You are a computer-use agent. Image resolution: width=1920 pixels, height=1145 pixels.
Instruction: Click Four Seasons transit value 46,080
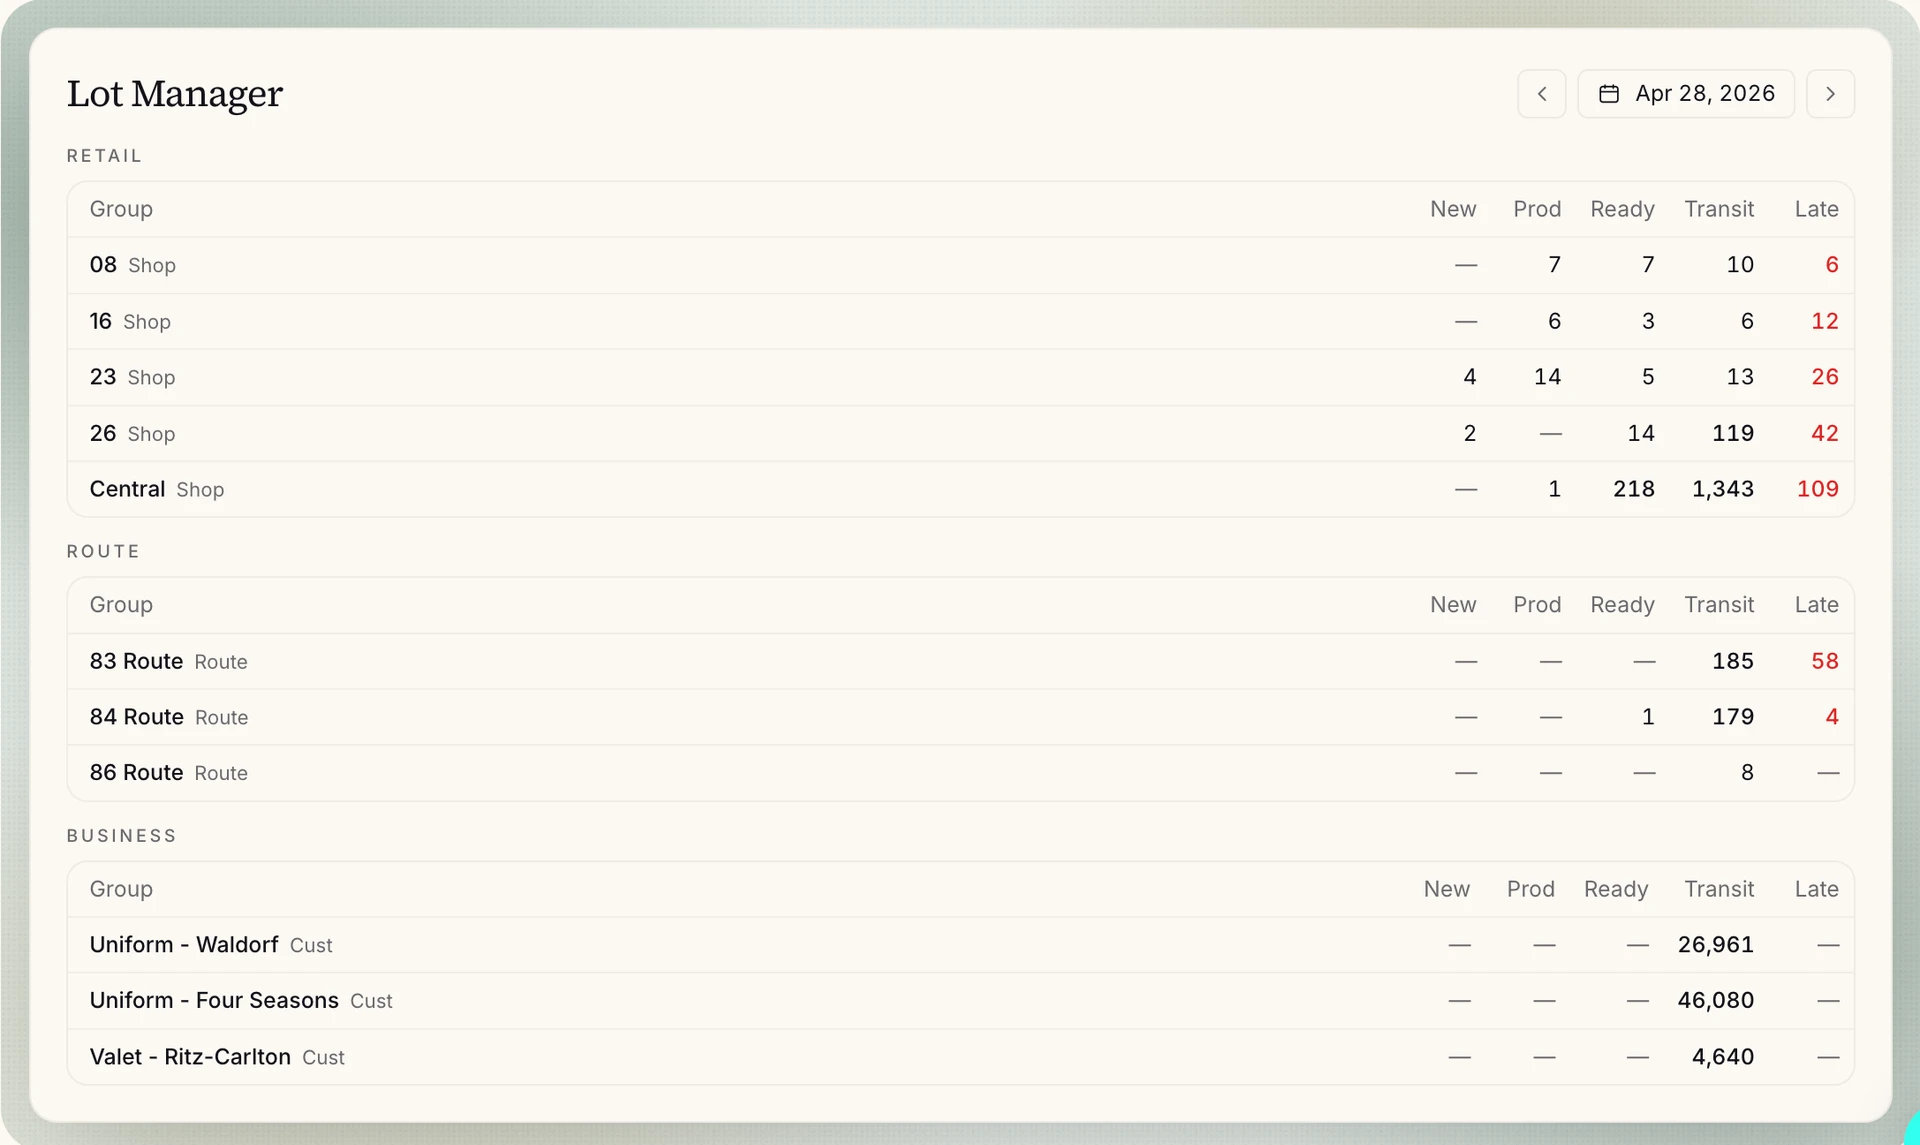click(x=1715, y=1001)
